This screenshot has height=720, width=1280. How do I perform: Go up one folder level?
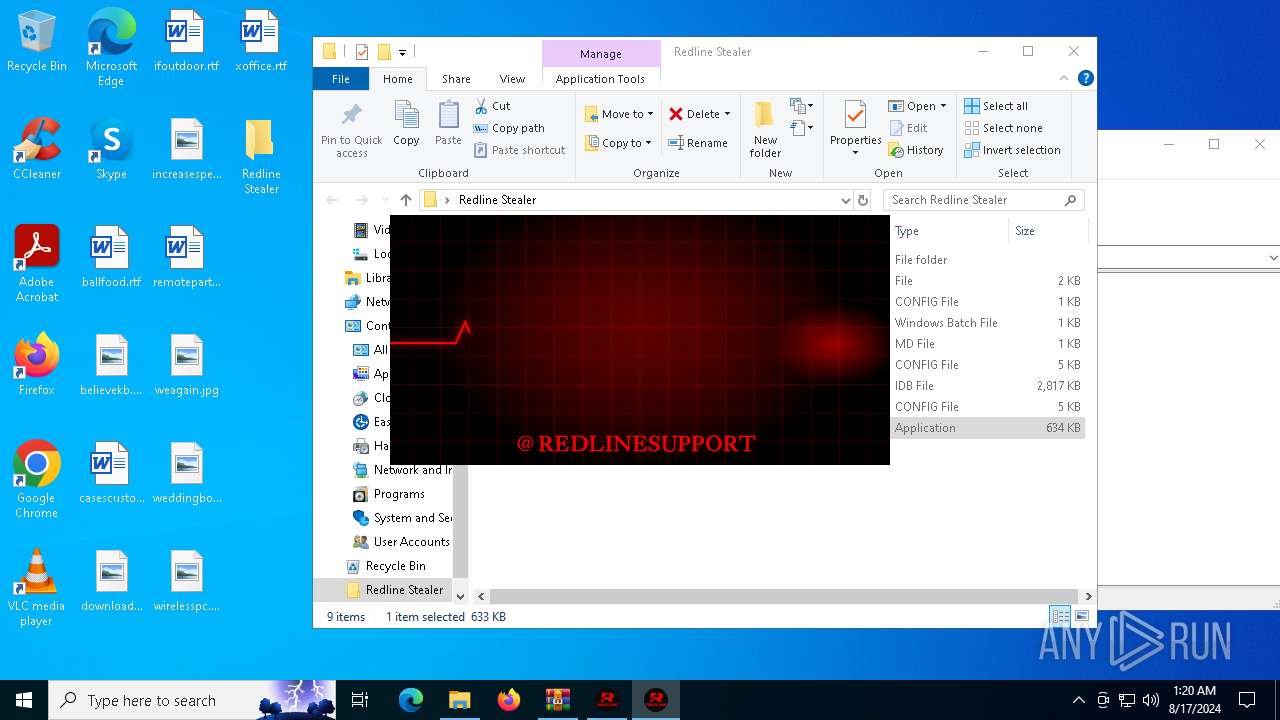coord(406,200)
